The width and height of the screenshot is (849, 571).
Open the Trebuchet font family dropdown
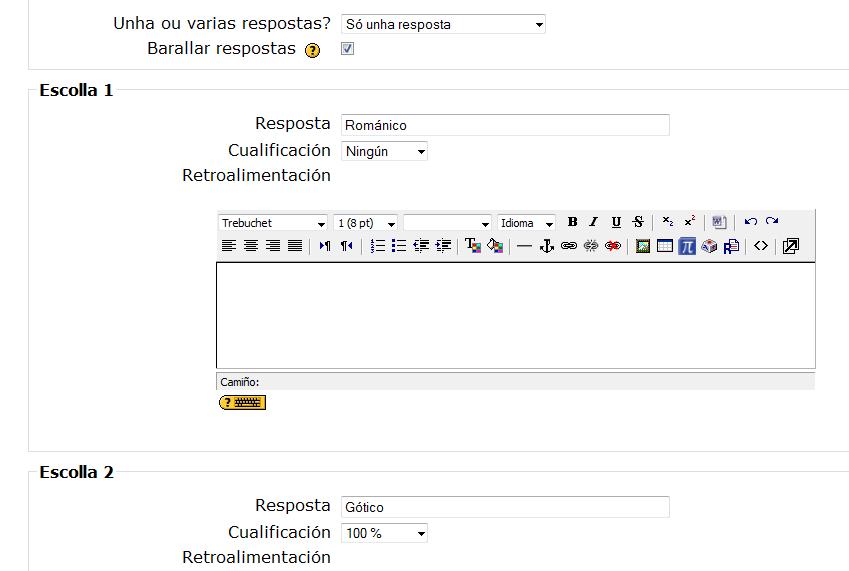tap(273, 223)
